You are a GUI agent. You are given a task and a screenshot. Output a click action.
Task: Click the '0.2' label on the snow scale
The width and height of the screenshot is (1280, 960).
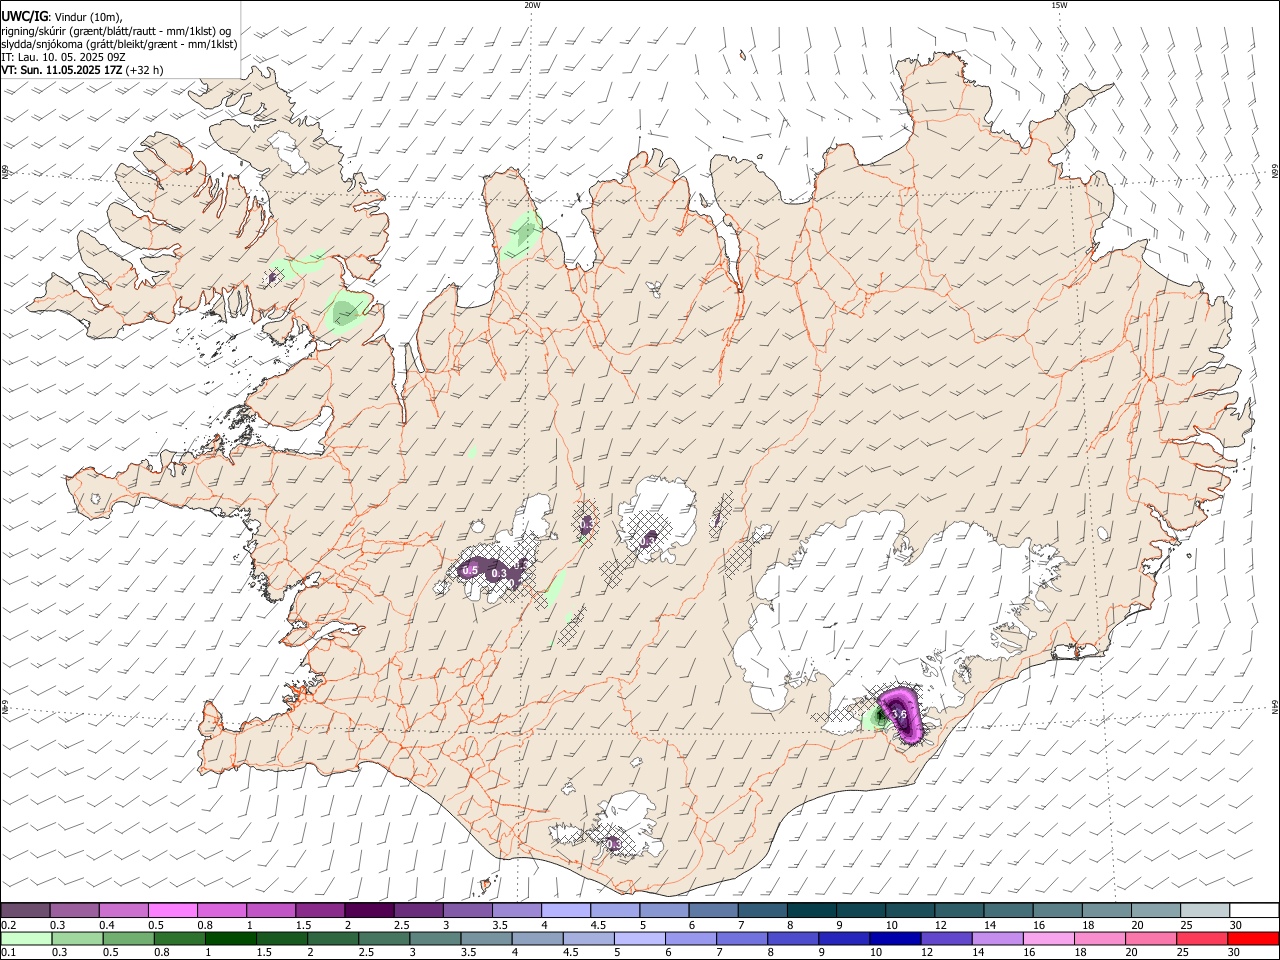(x=9, y=925)
